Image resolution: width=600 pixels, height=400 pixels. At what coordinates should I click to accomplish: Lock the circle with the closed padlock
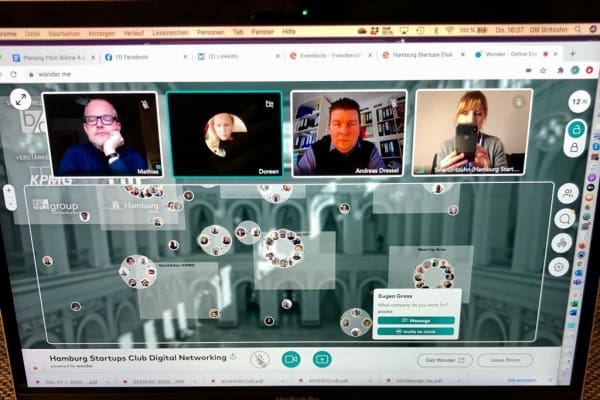click(574, 147)
